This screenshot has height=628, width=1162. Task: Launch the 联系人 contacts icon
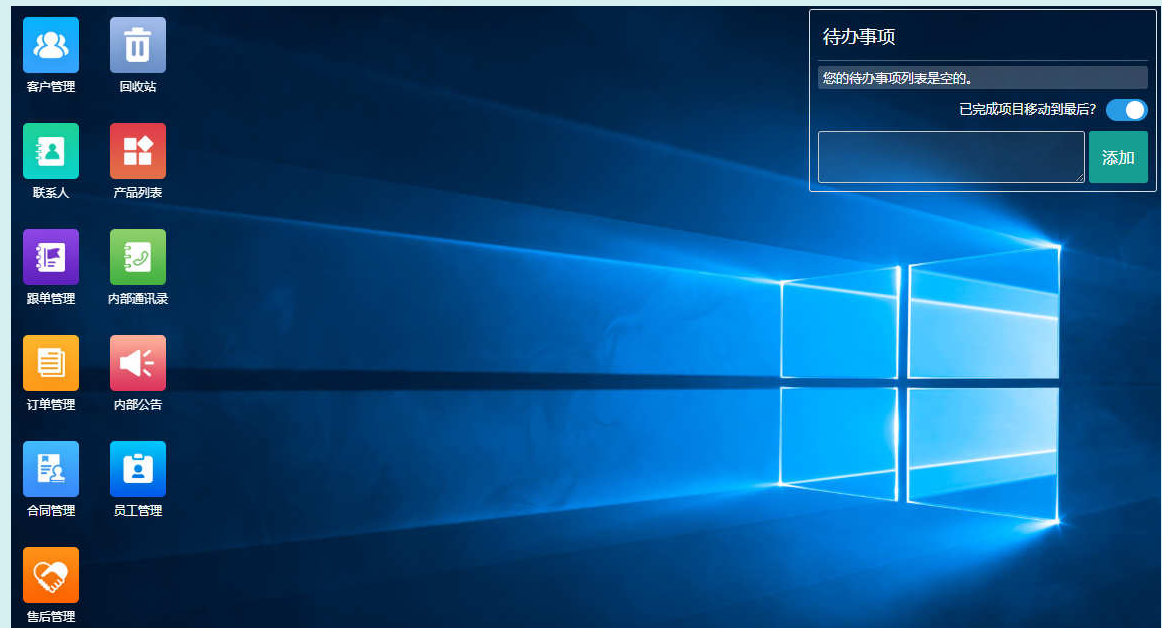(x=51, y=151)
